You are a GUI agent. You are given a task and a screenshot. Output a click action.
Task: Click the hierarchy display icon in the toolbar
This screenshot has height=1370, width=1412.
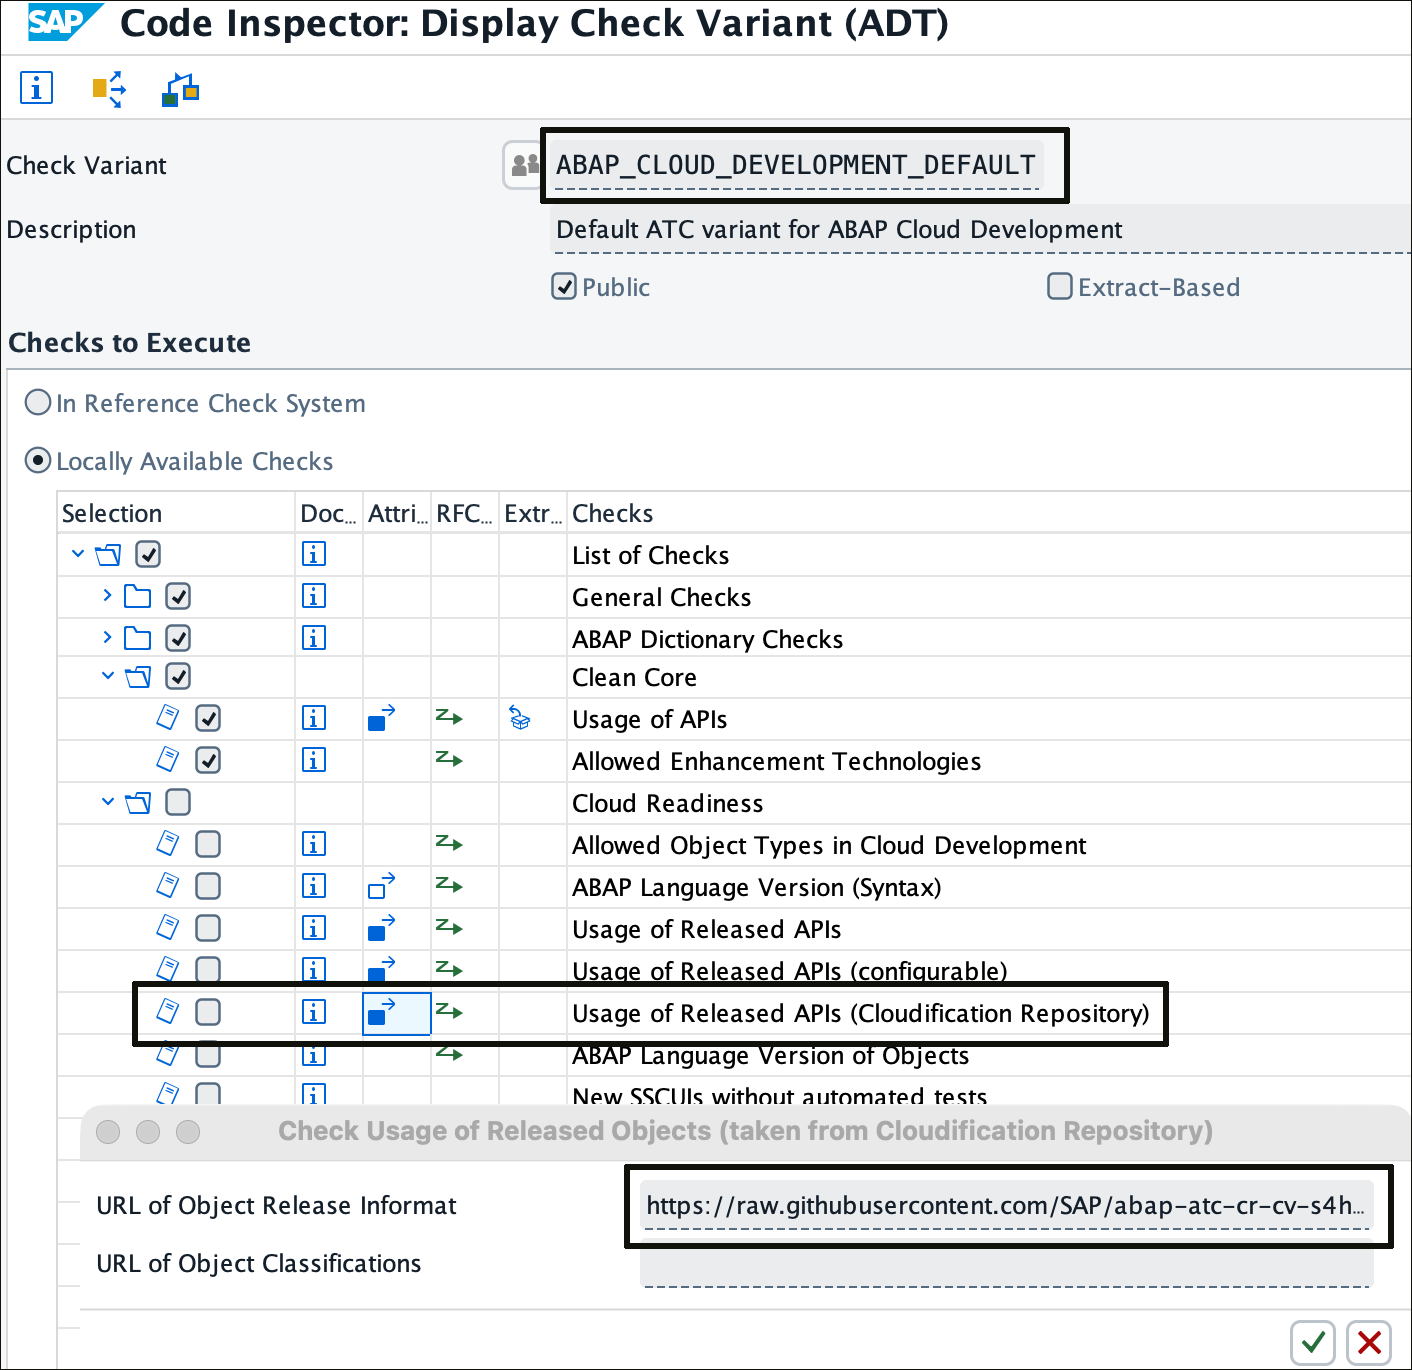point(181,89)
